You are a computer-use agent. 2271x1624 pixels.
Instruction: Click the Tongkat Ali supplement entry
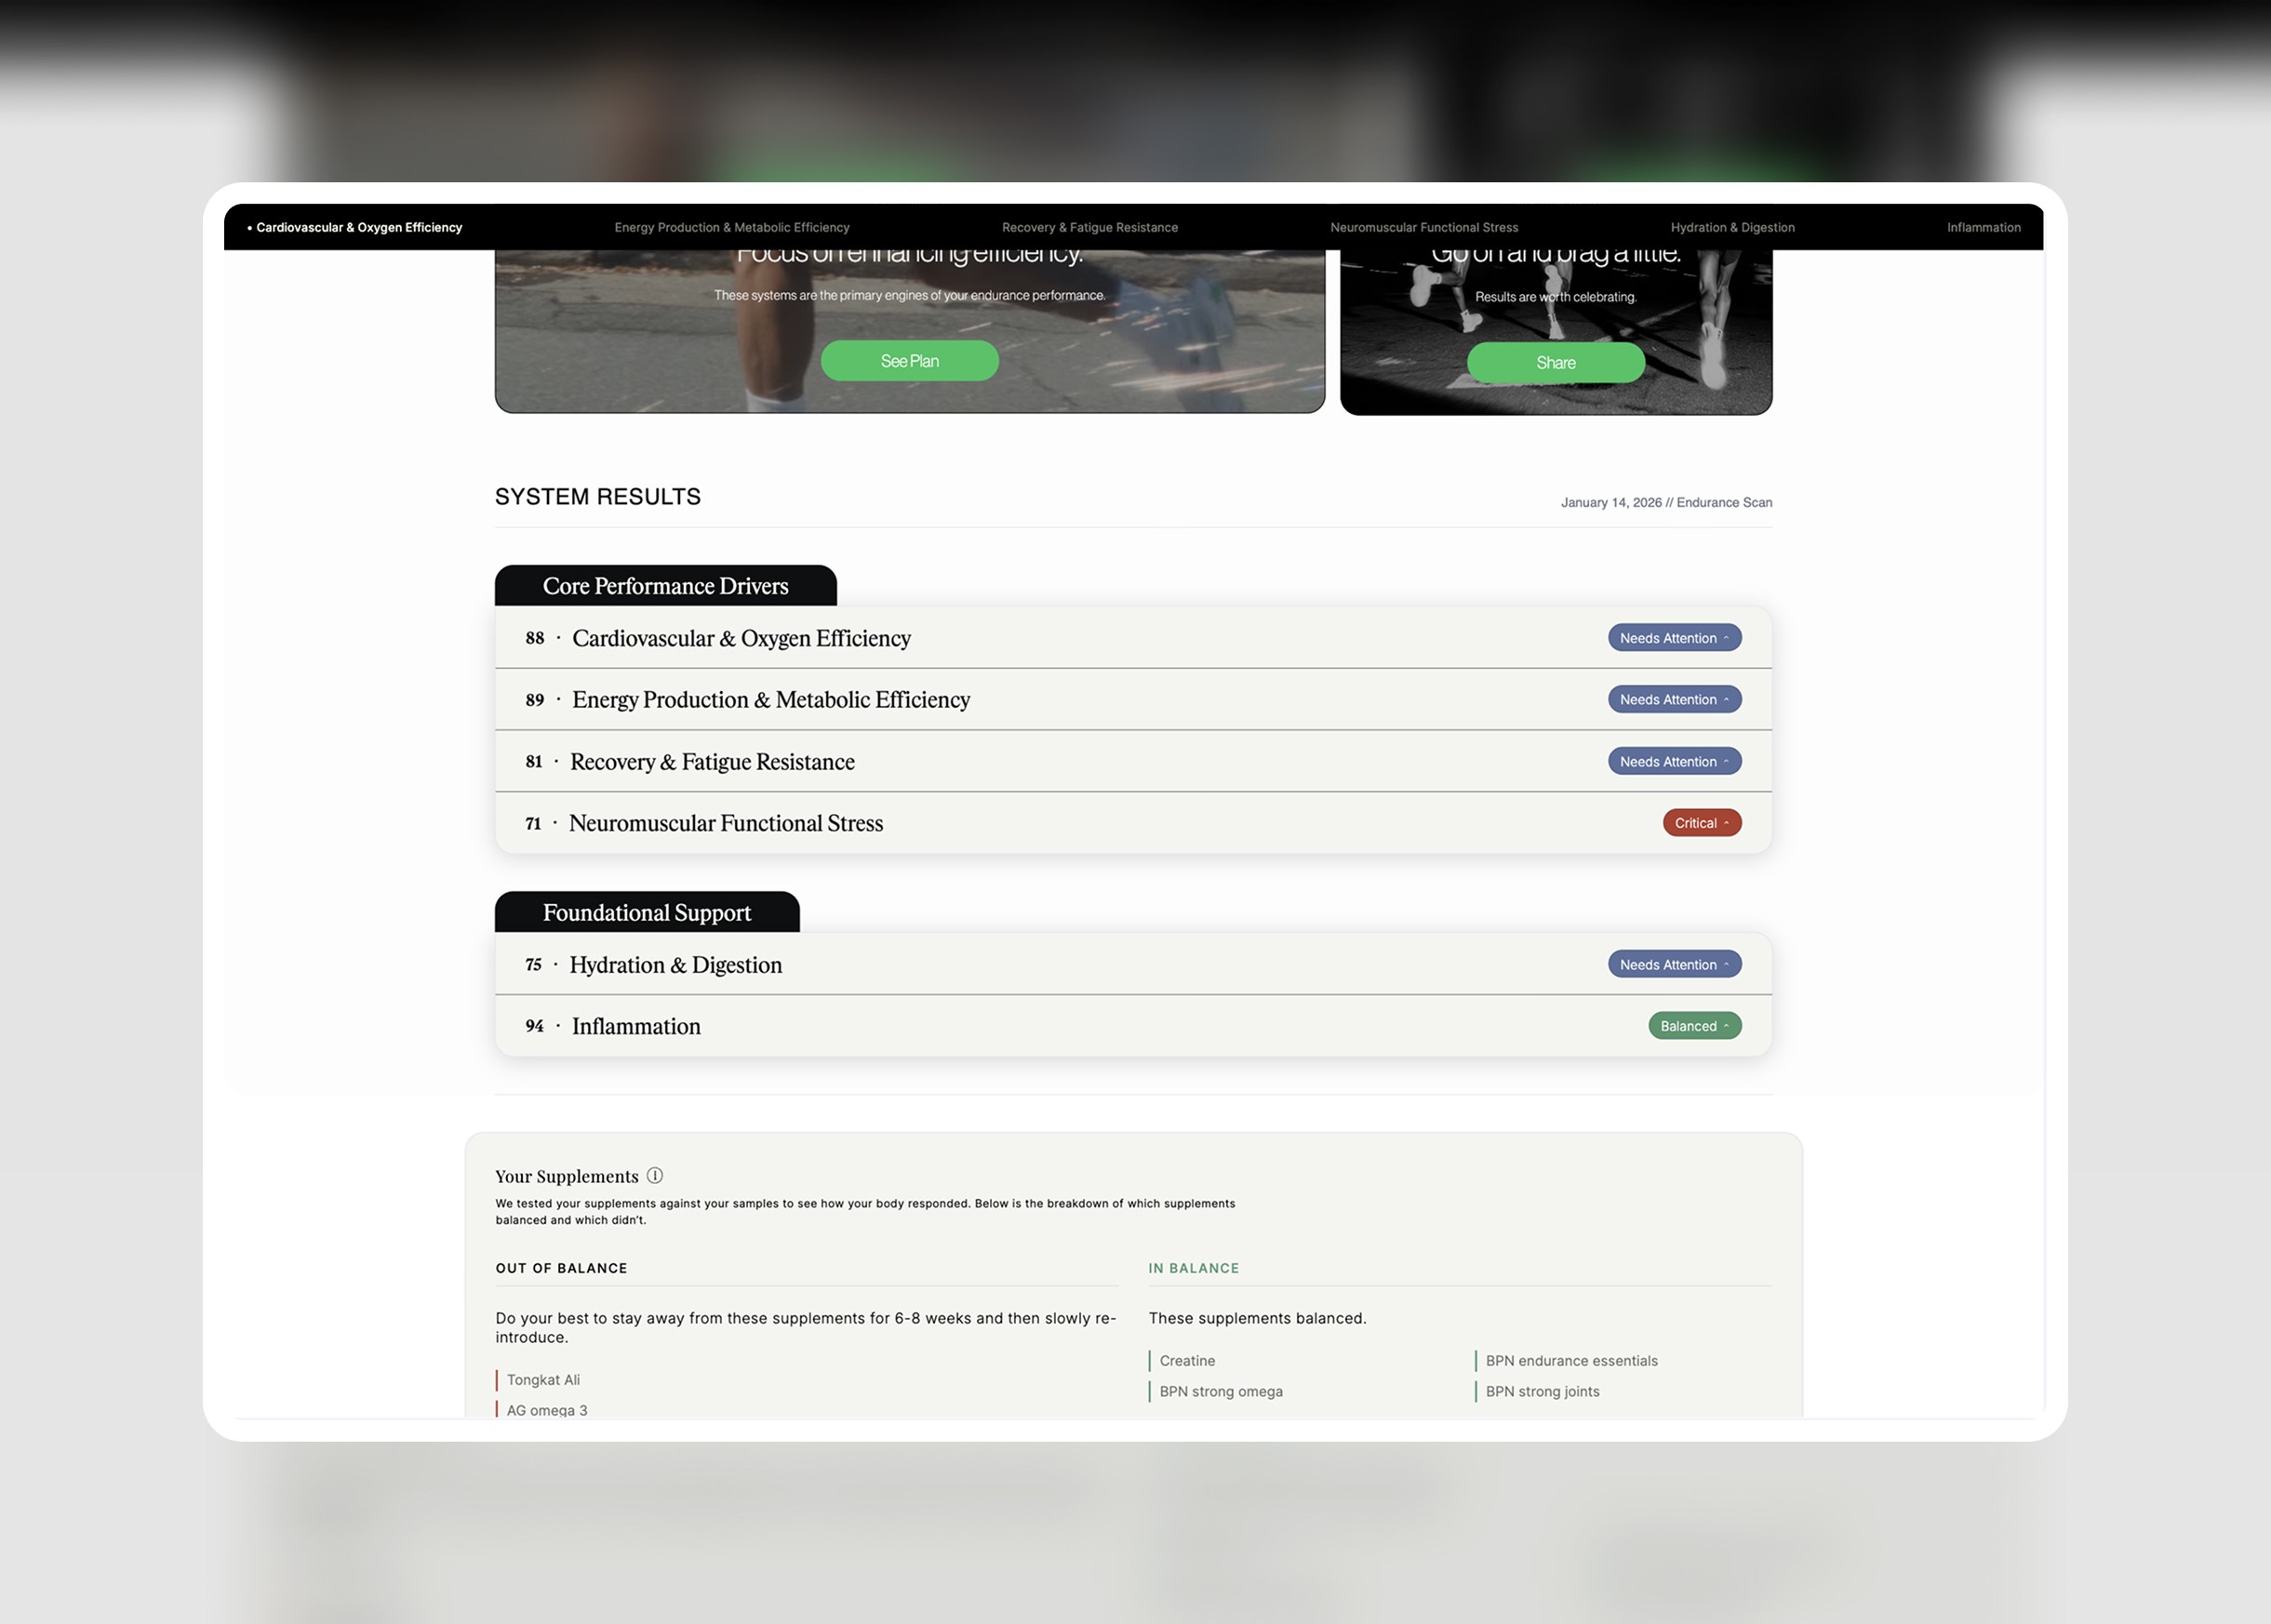point(543,1380)
